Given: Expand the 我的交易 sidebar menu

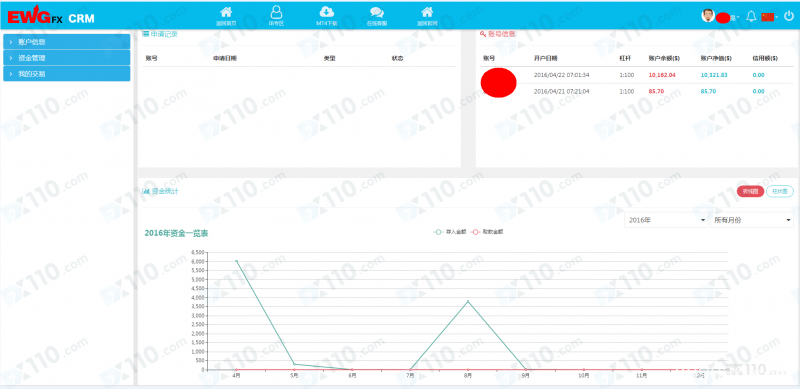Looking at the screenshot, I should [67, 74].
